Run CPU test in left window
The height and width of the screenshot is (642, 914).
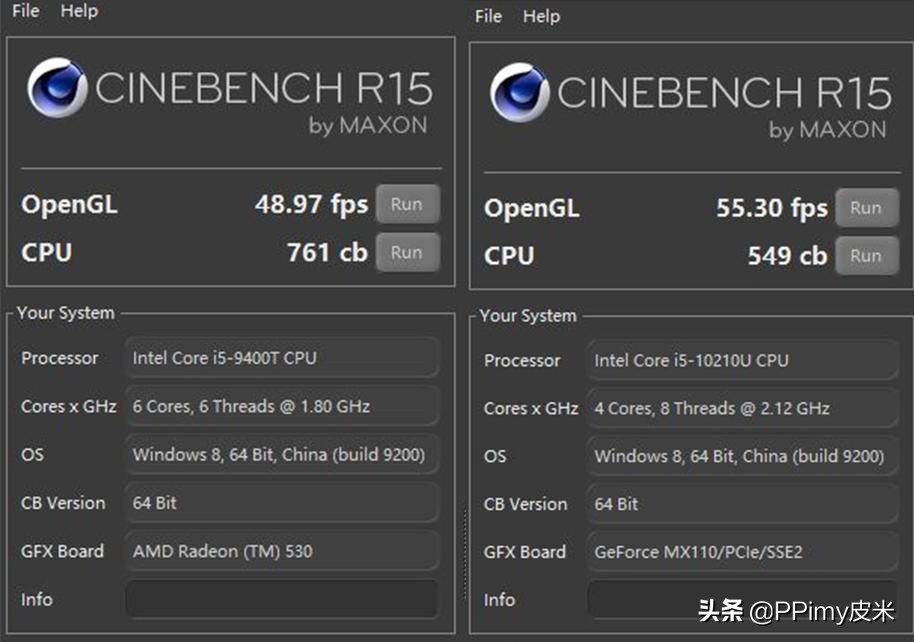pos(406,252)
